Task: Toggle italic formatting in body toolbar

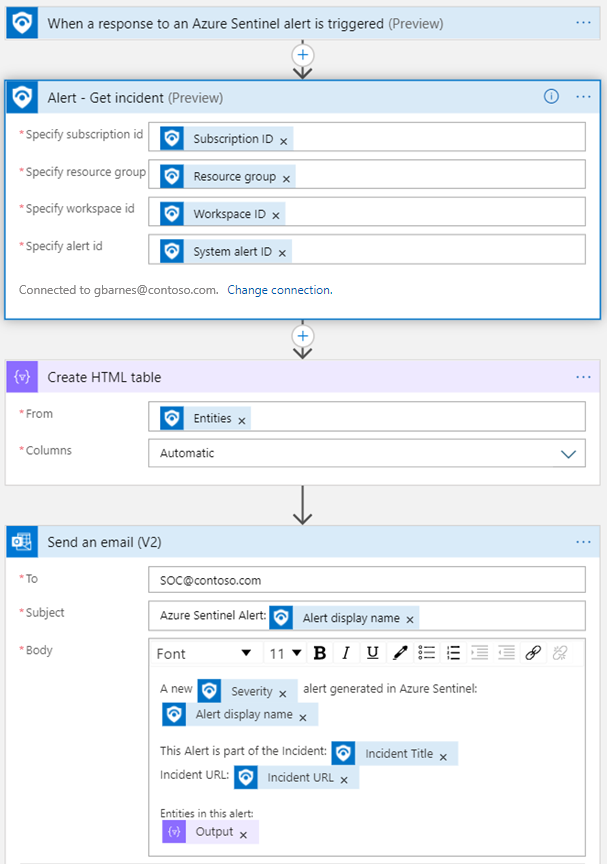Action: point(346,653)
